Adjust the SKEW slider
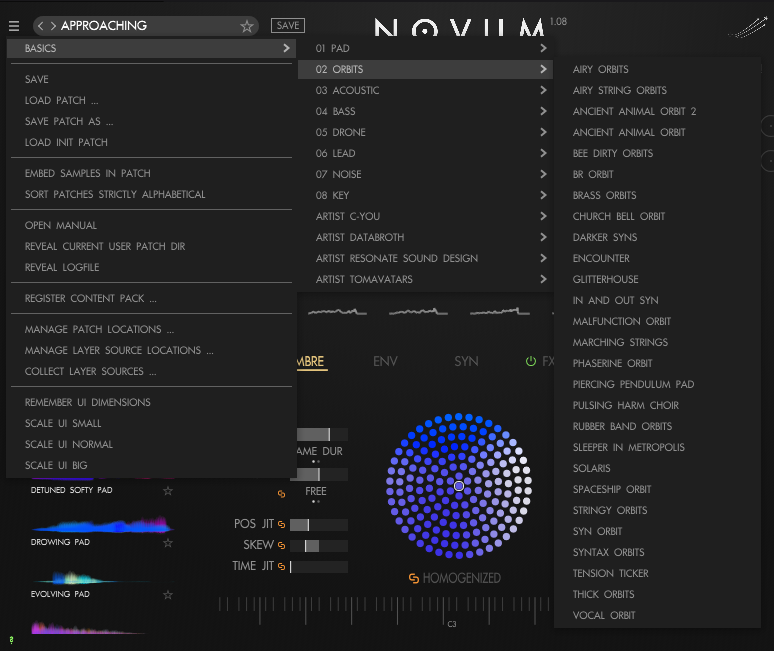 319,545
